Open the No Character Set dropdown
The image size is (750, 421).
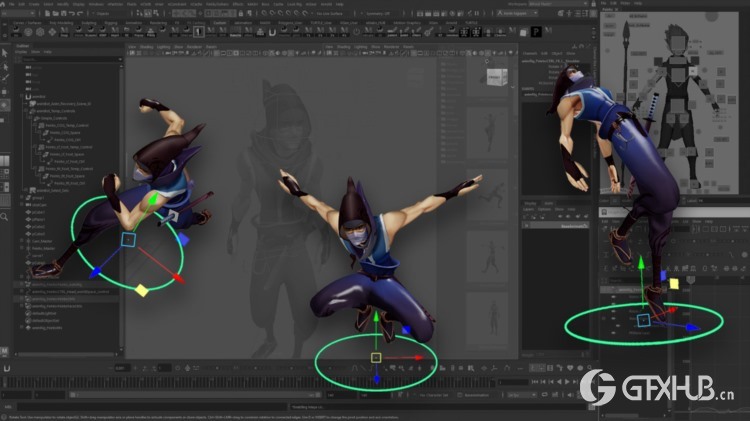click(433, 395)
